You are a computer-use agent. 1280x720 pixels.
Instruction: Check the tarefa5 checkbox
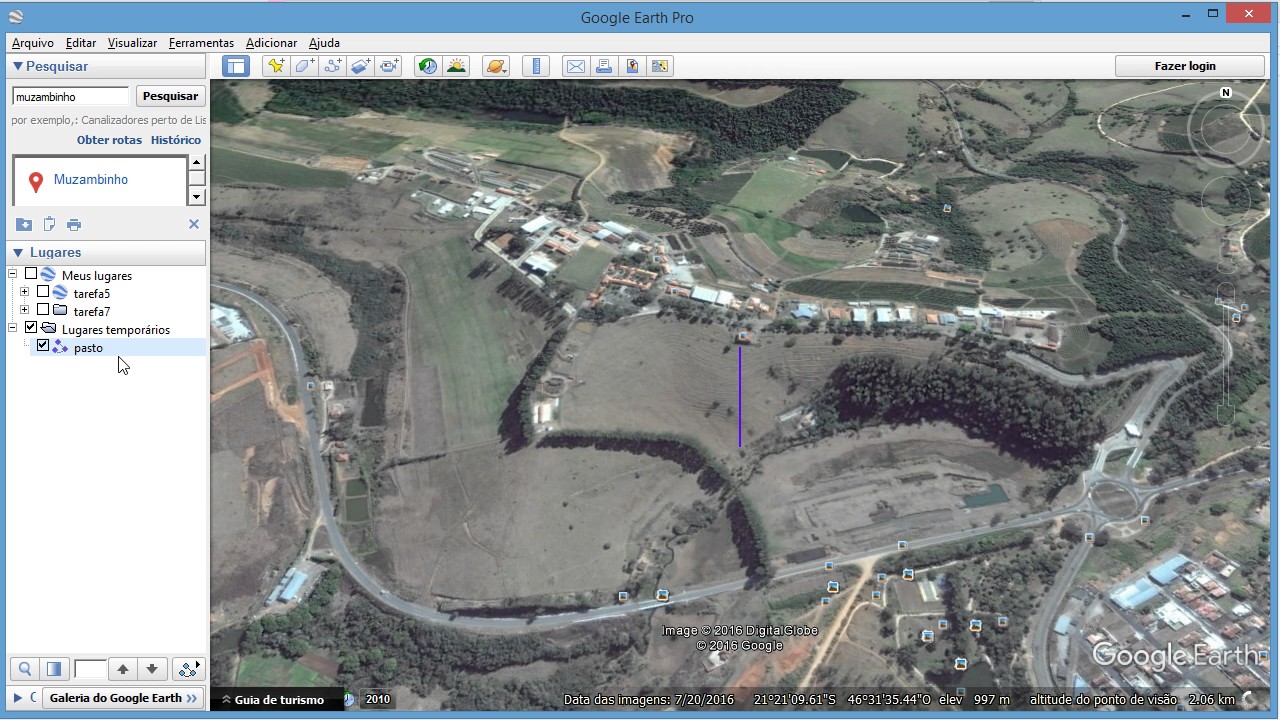point(43,292)
